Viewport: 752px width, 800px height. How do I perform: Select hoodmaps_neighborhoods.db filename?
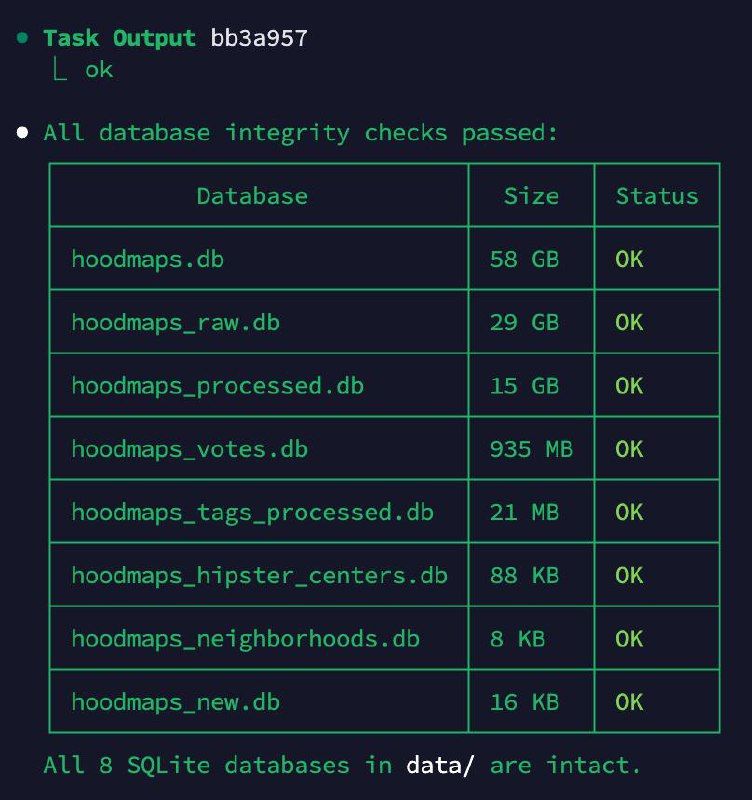coord(245,639)
